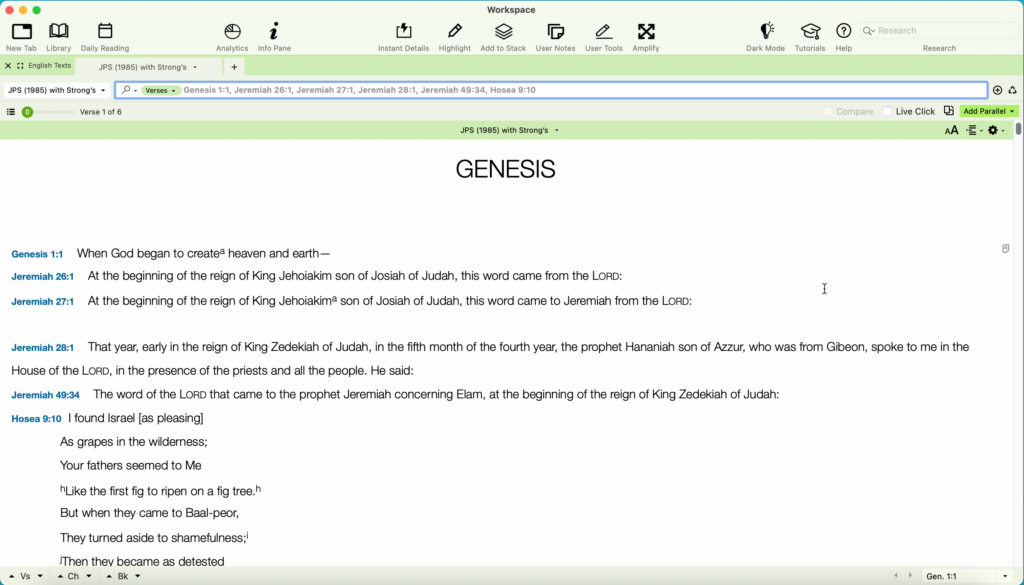
Task: Click the previous history arrow at bottom
Action: [895, 576]
